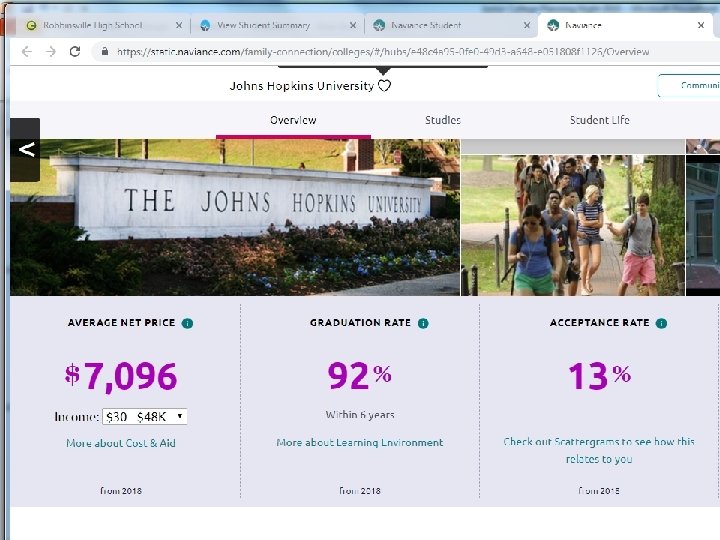Viewport: 720px width, 540px height.
Task: Click the 'Within 6 years' text
Action: [360, 415]
